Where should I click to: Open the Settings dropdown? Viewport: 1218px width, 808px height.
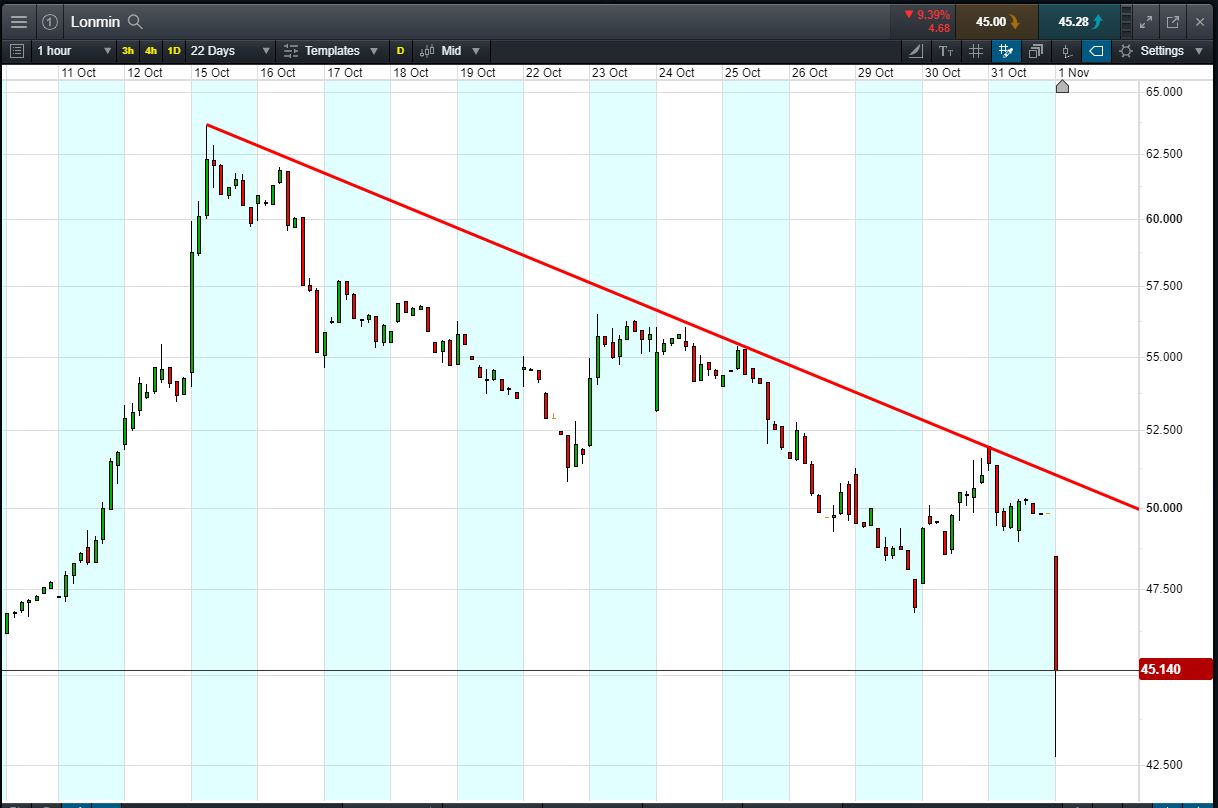pos(1161,51)
